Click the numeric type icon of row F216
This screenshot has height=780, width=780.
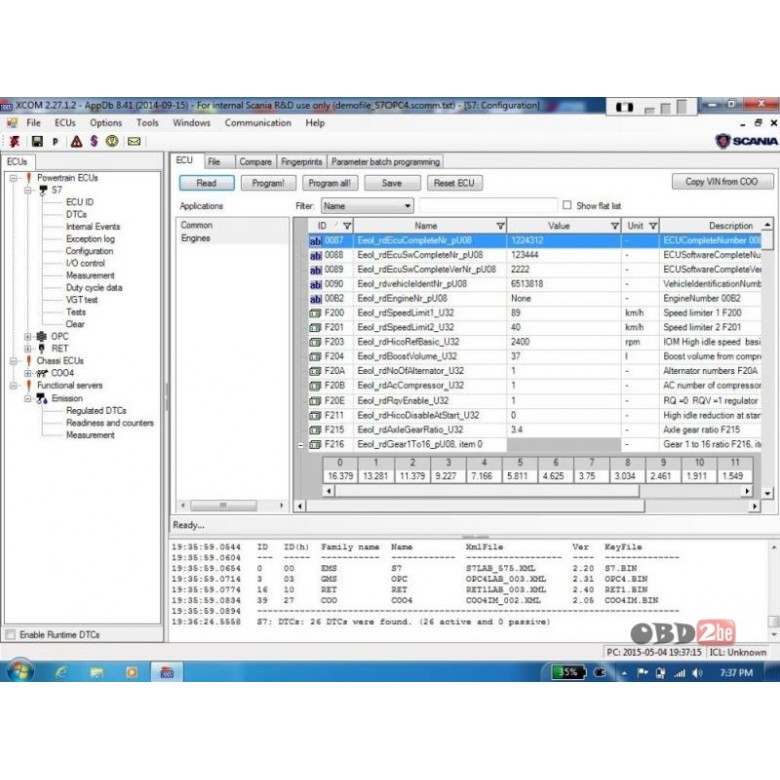pos(315,445)
